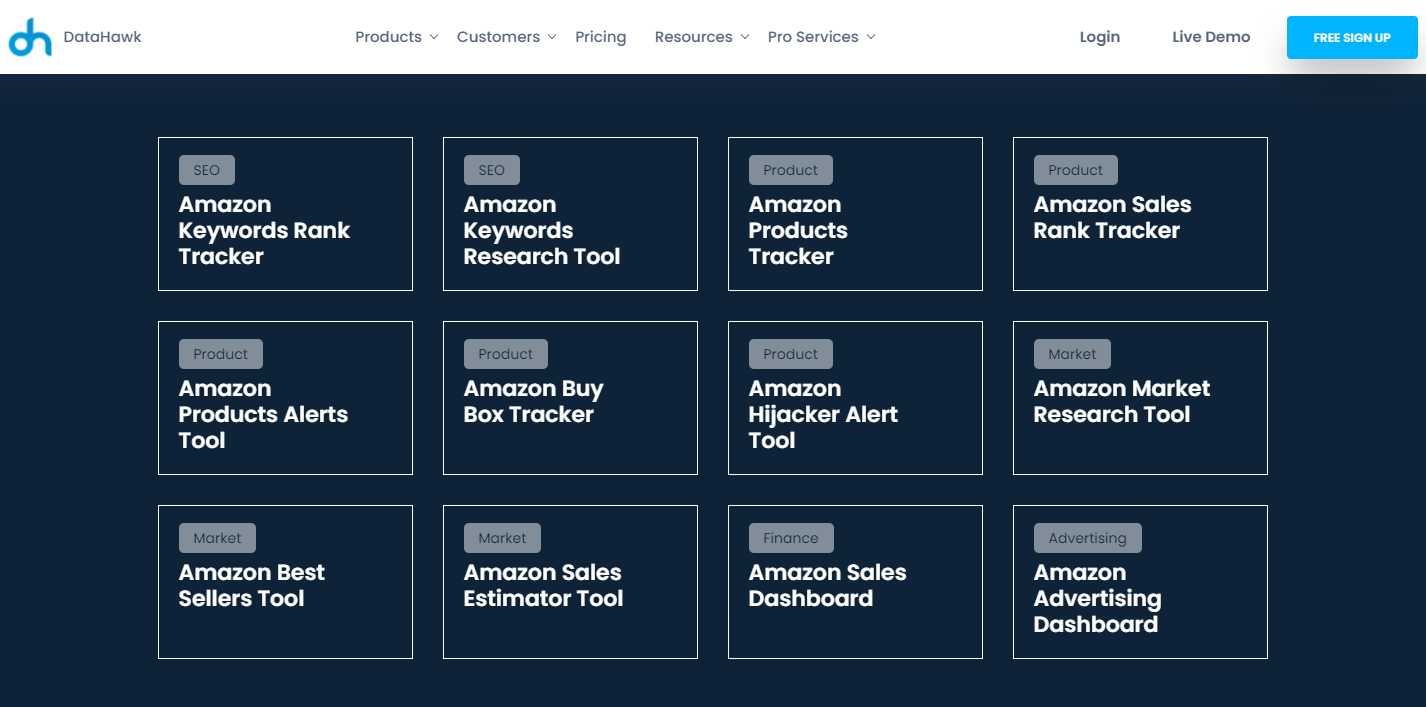Click the Login link

coord(1099,37)
